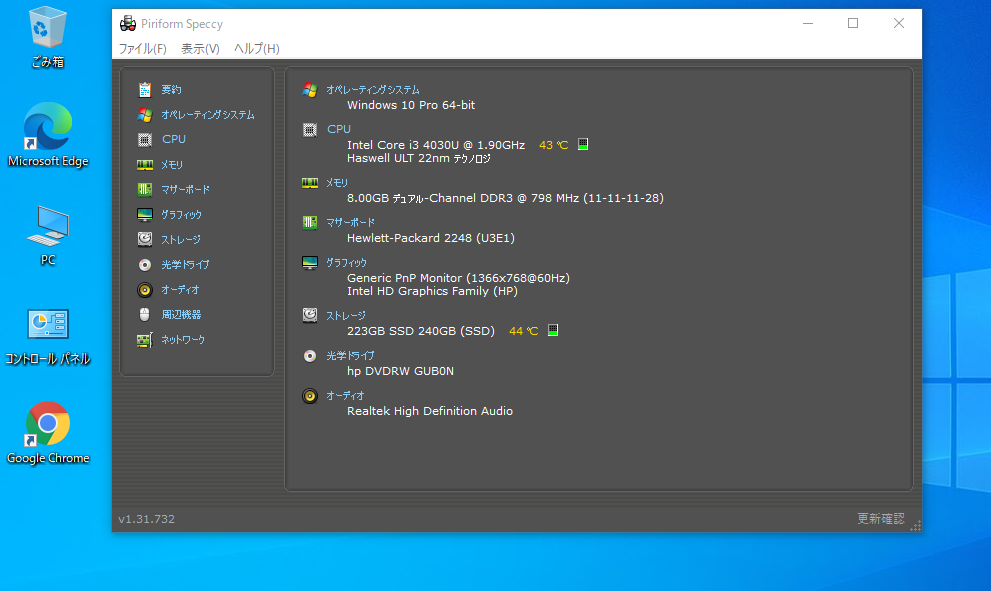The height and width of the screenshot is (591, 991).
Task: Open the ネットワーク card icon in sidebar
Action: coord(145,340)
